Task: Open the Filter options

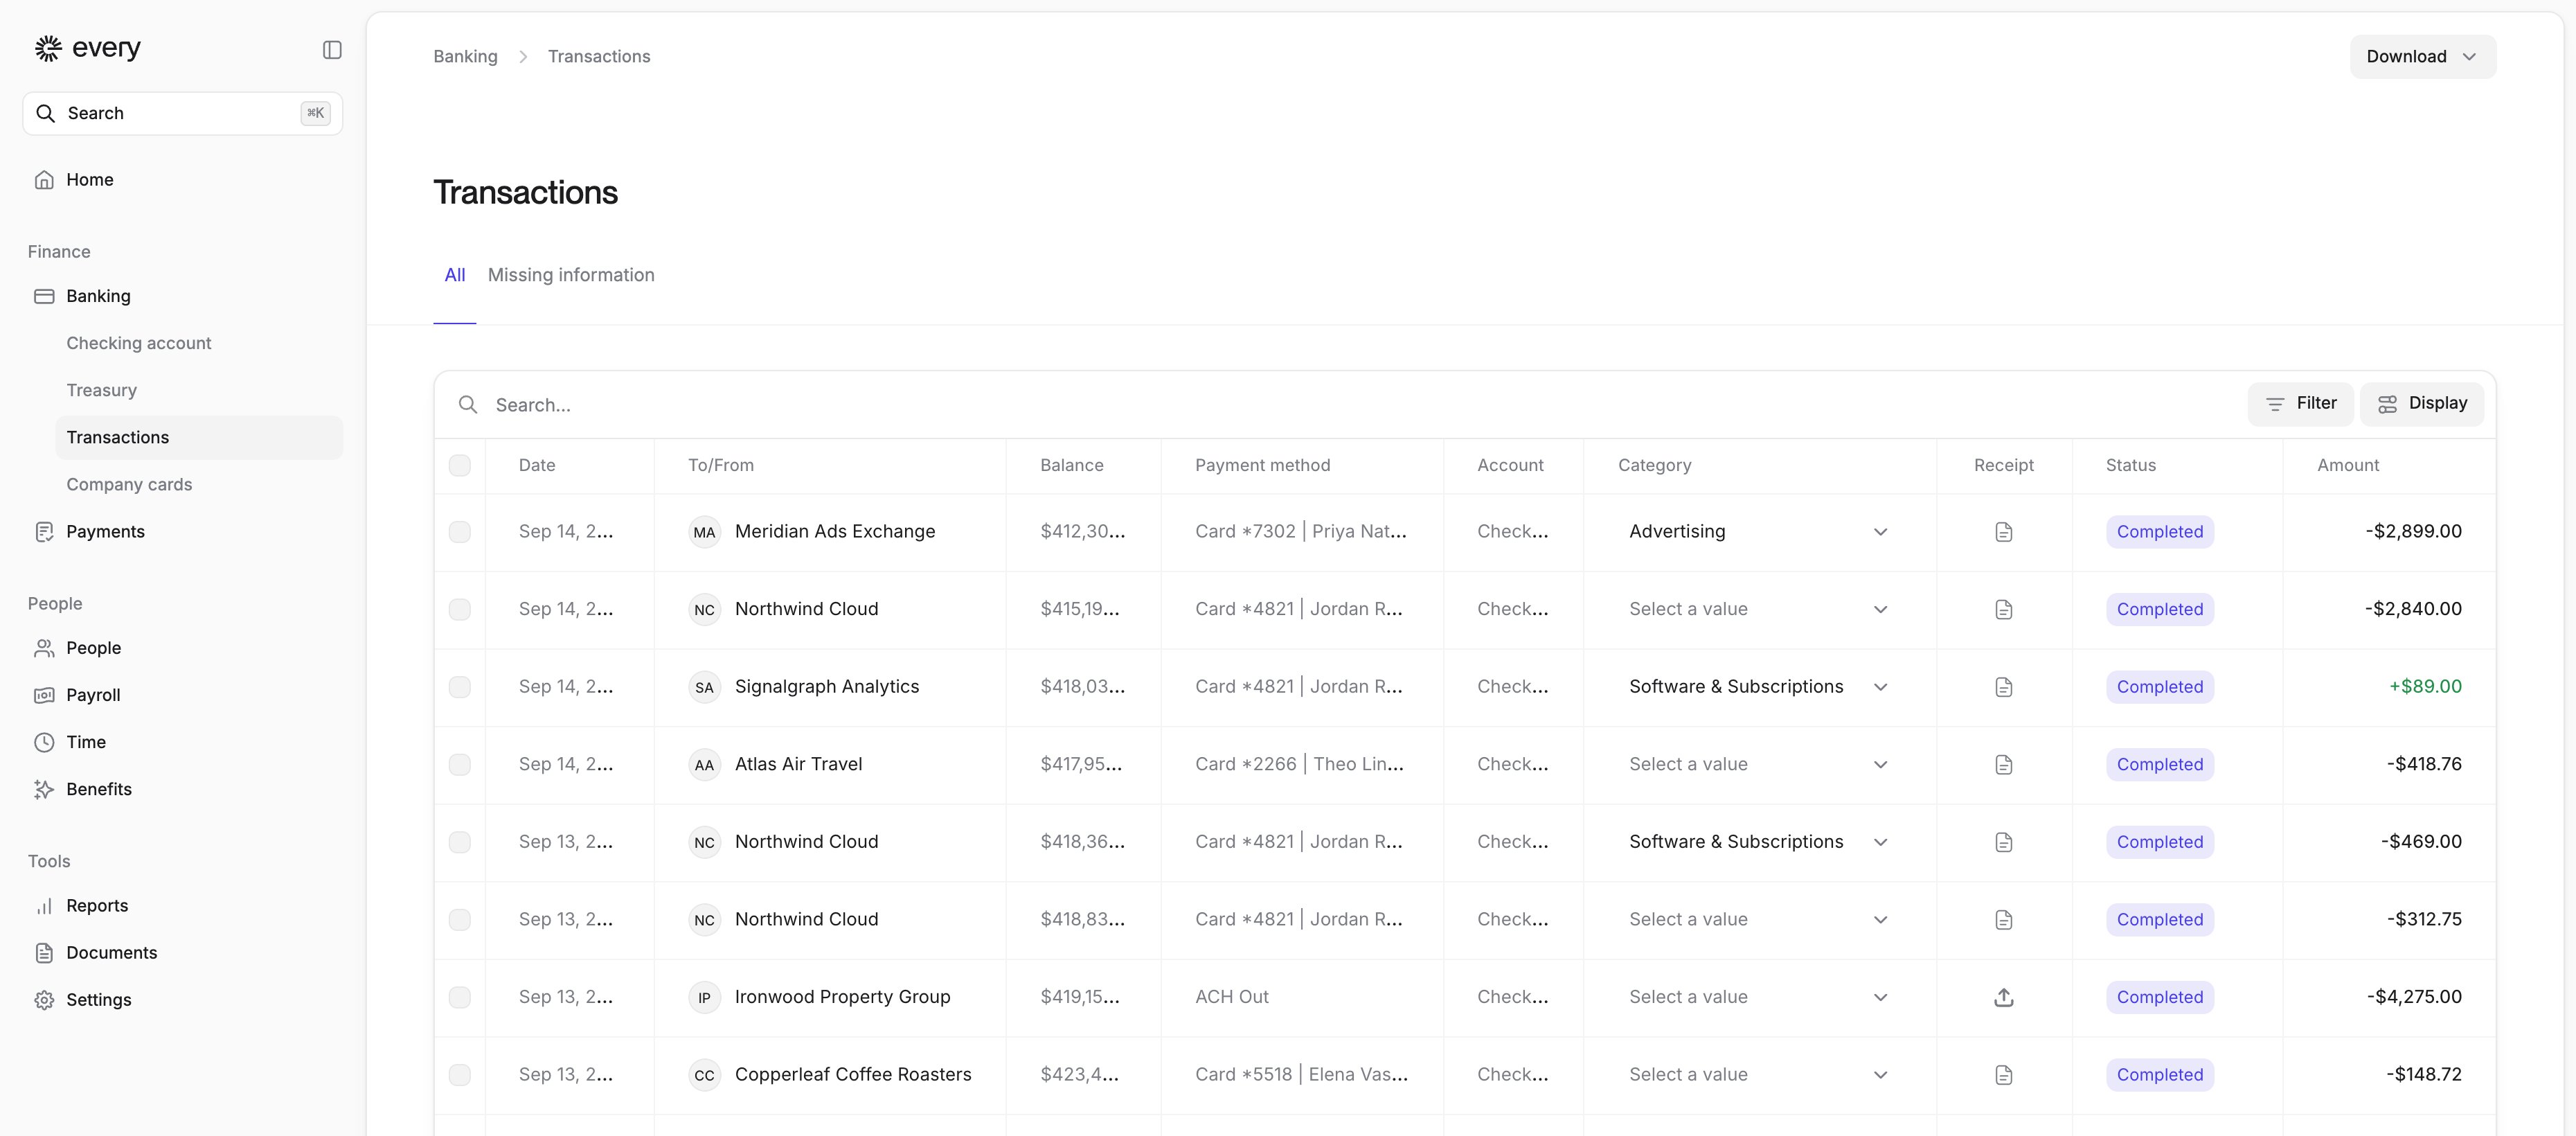Action: tap(2300, 404)
